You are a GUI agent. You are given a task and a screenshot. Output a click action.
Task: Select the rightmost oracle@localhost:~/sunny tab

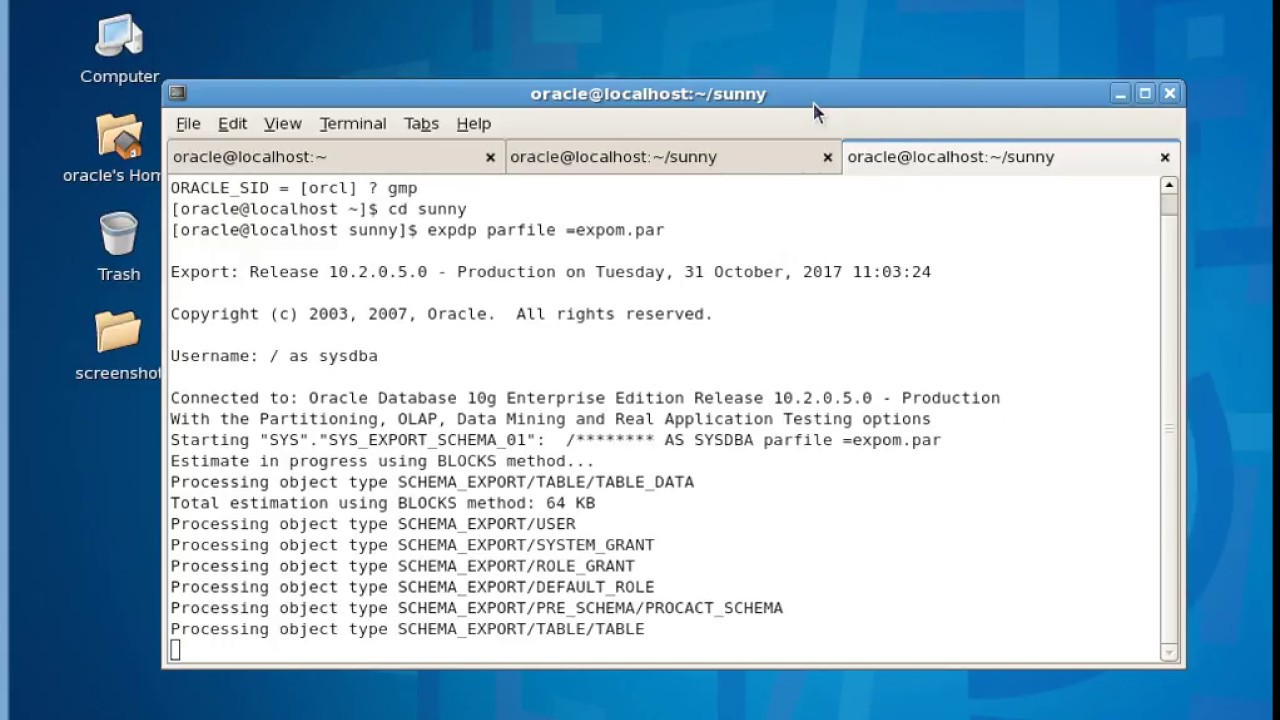click(x=1011, y=157)
